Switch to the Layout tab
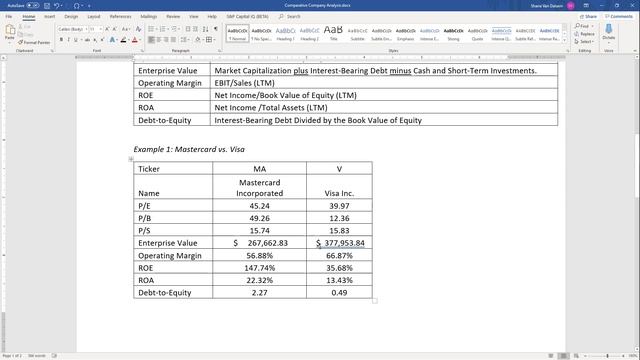This screenshot has width=640, height=360. point(93,16)
